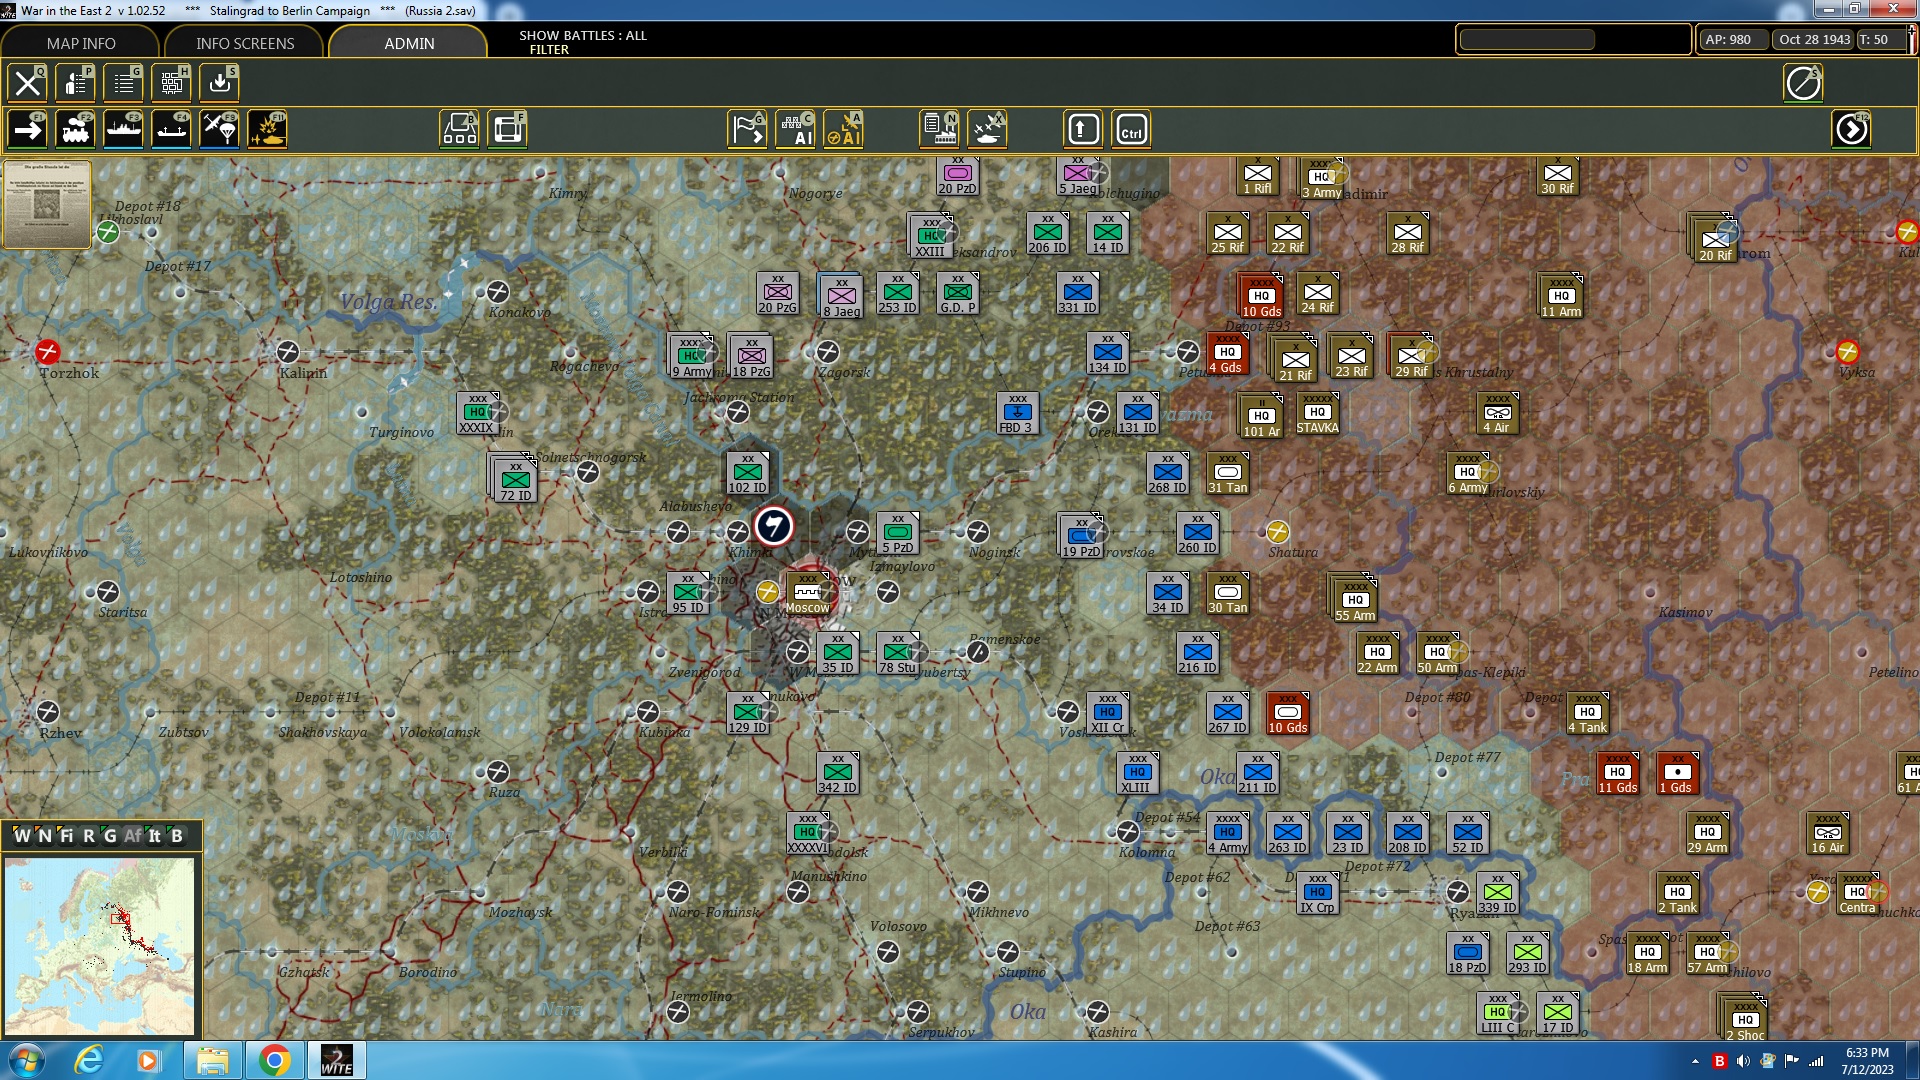Open the AI assist icon
The image size is (1920, 1080).
click(799, 128)
